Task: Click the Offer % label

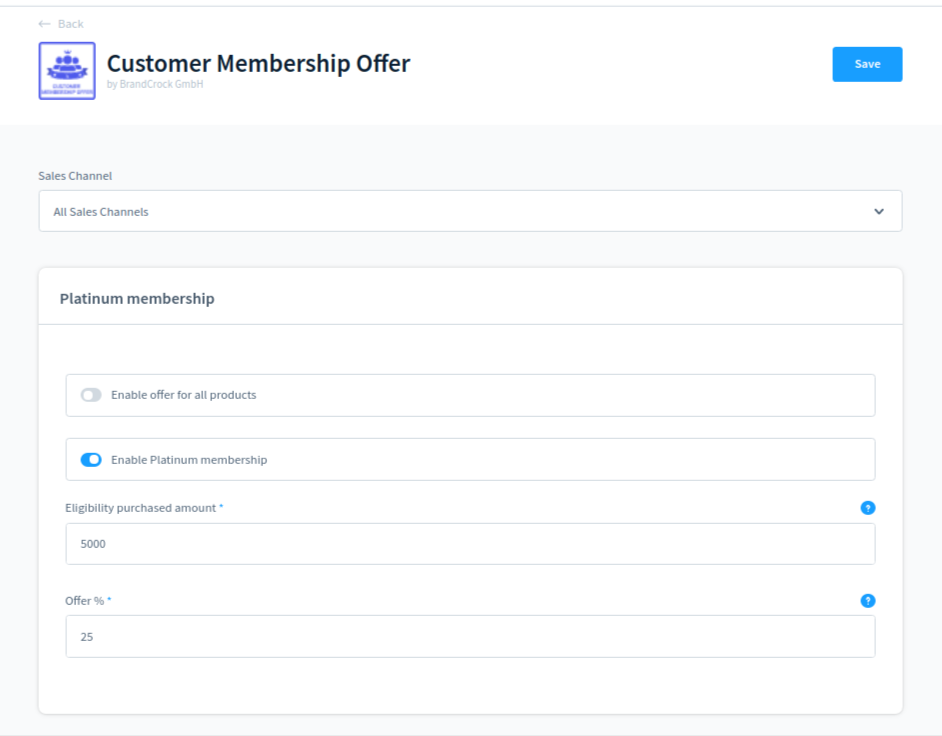Action: point(85,601)
